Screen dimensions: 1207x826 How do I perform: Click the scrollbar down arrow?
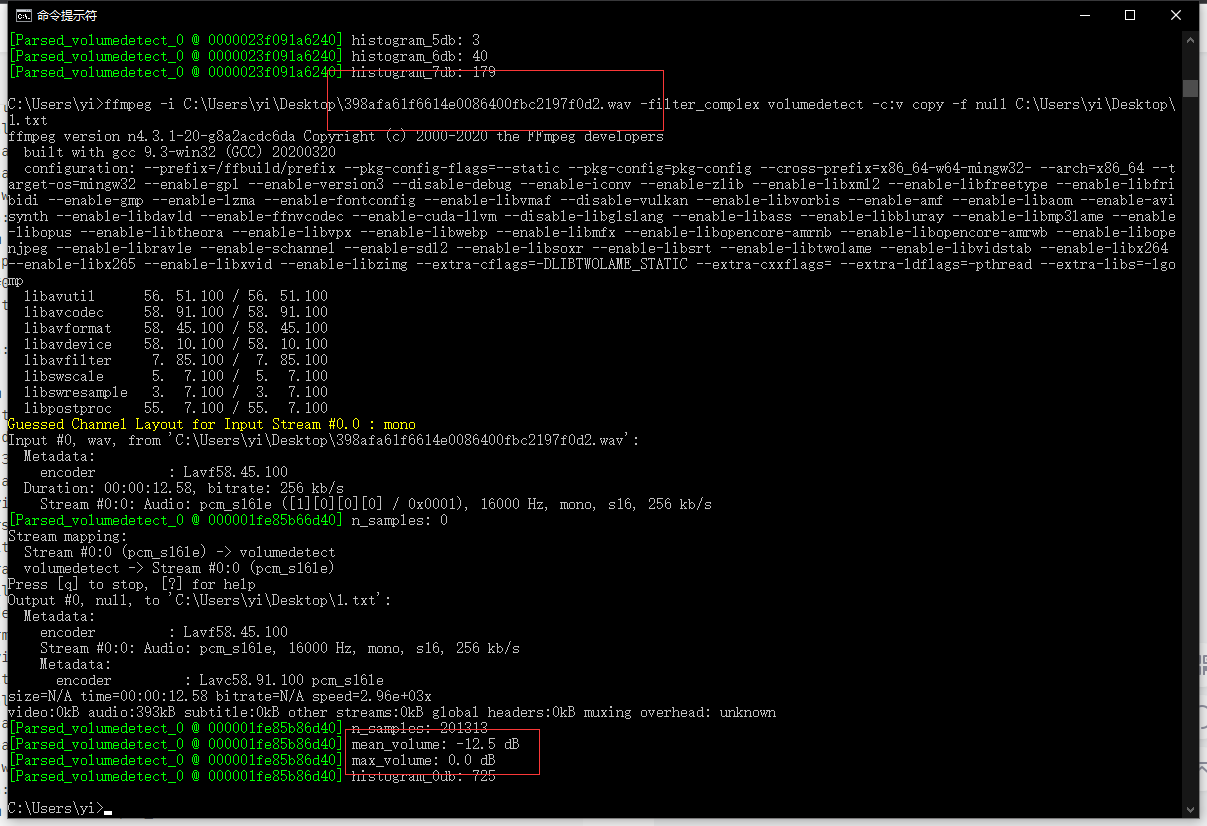tap(1189, 809)
